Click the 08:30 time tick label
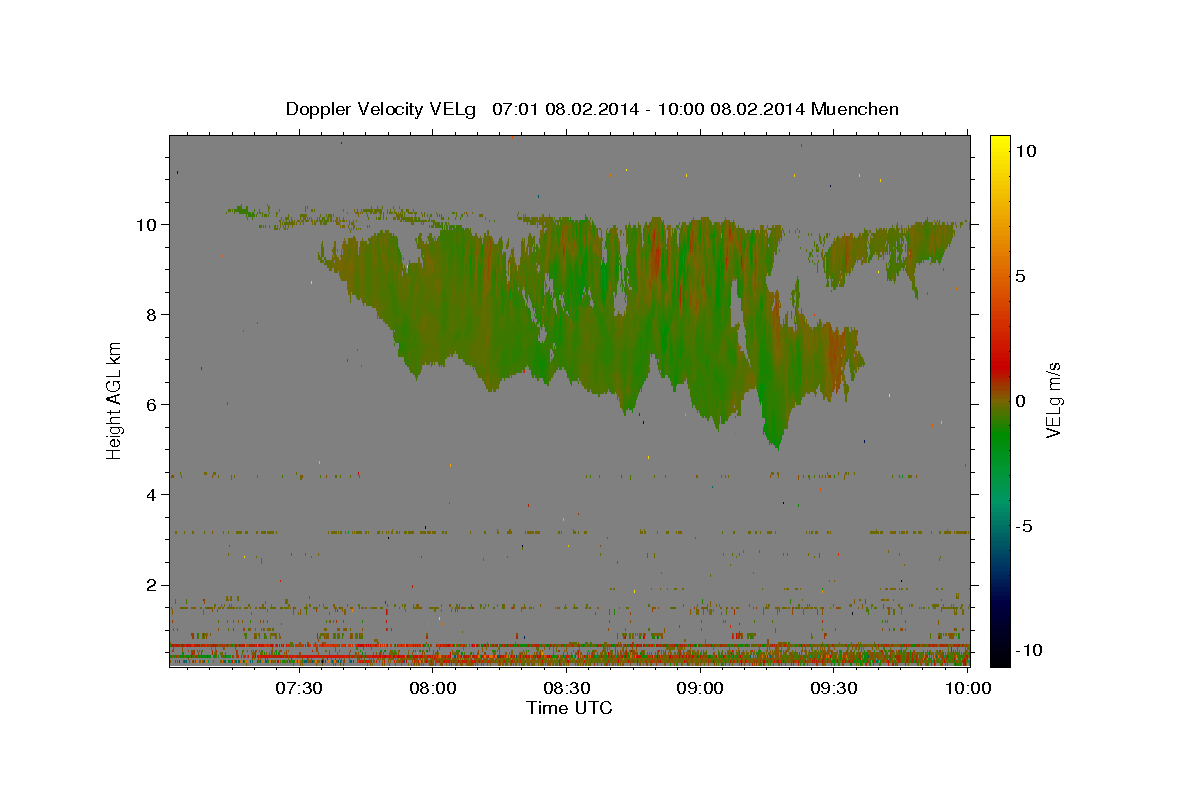The height and width of the screenshot is (800, 1200). point(566,688)
